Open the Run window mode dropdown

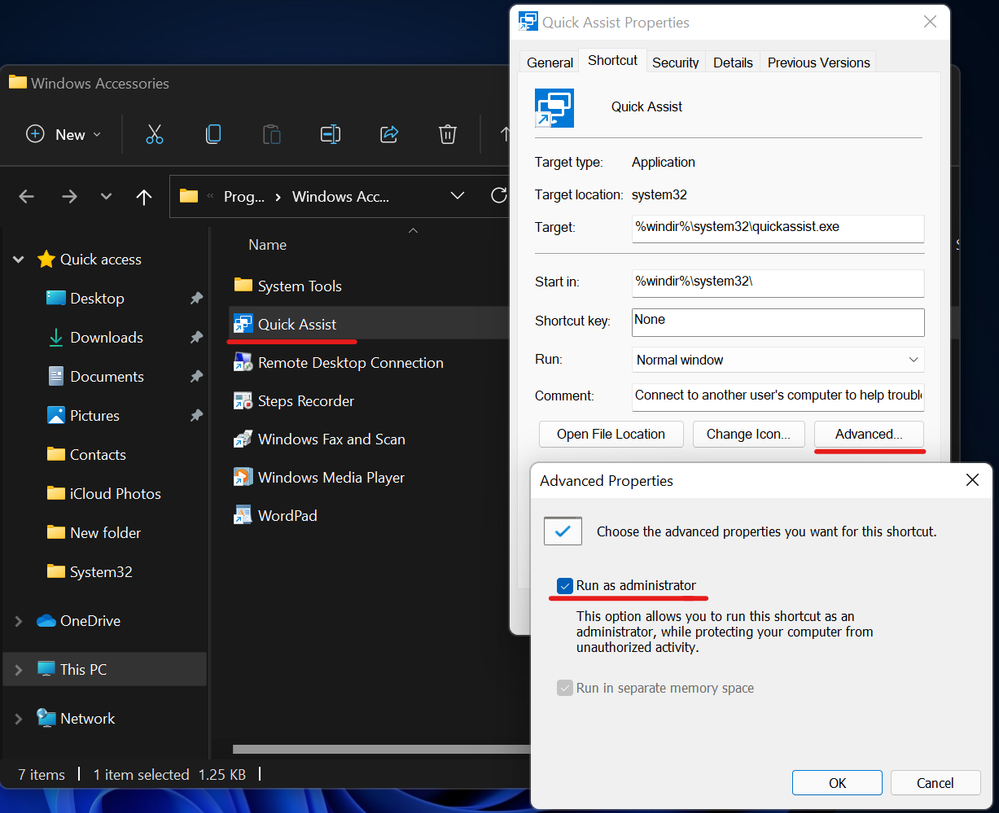point(778,360)
